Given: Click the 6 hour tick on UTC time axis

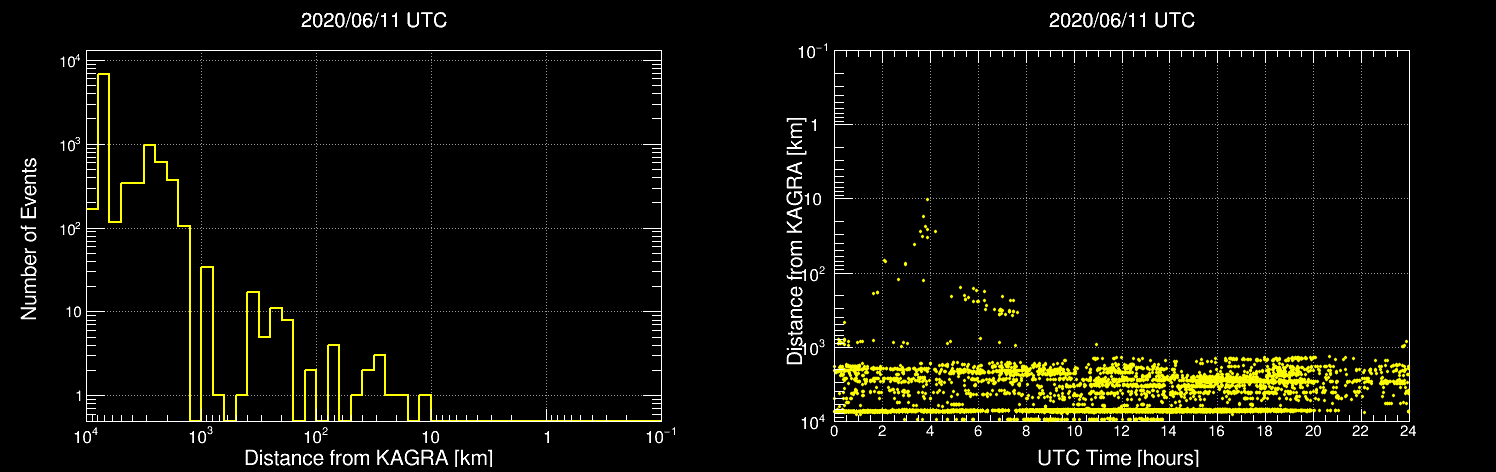Looking at the screenshot, I should coord(978,431).
